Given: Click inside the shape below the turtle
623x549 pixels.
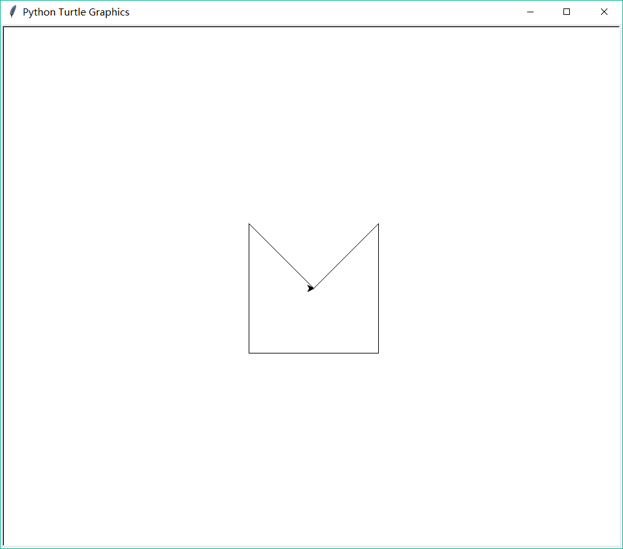Looking at the screenshot, I should (x=314, y=325).
